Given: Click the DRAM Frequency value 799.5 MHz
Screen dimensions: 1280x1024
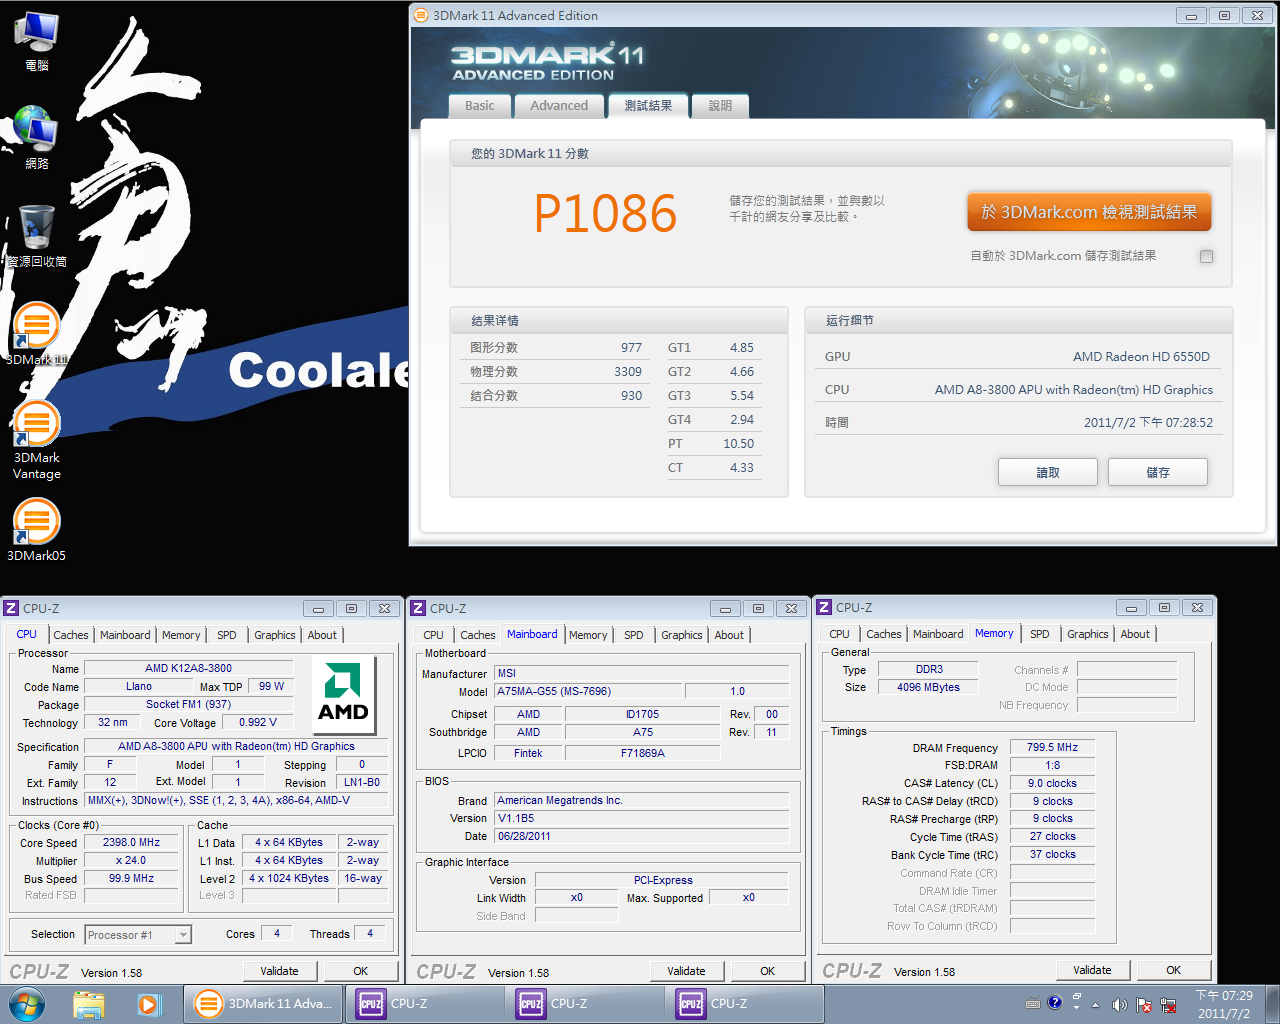Looking at the screenshot, I should click(x=1053, y=747).
